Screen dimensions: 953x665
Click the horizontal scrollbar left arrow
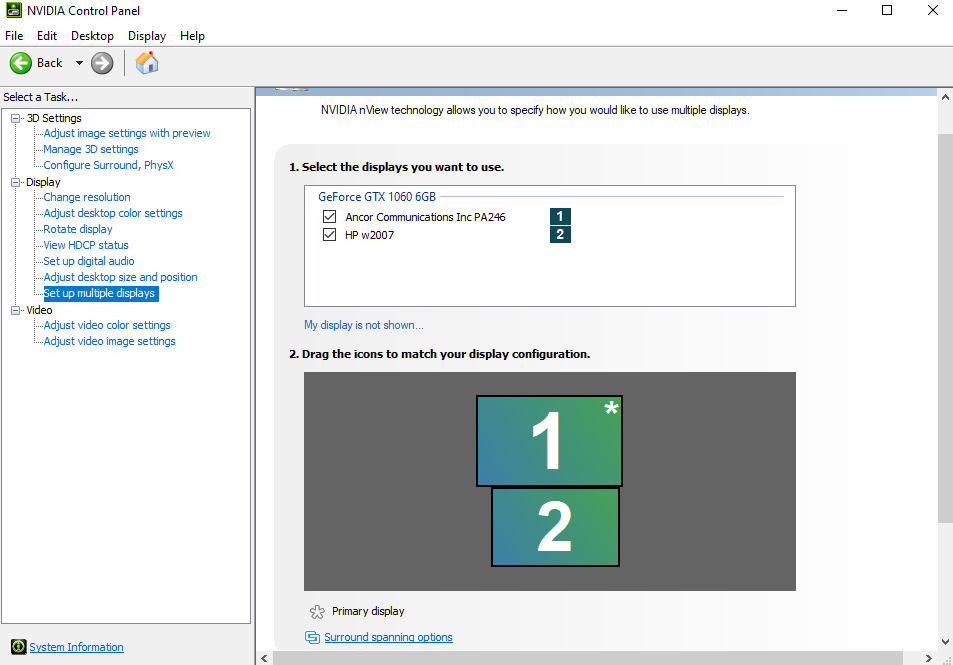(264, 658)
